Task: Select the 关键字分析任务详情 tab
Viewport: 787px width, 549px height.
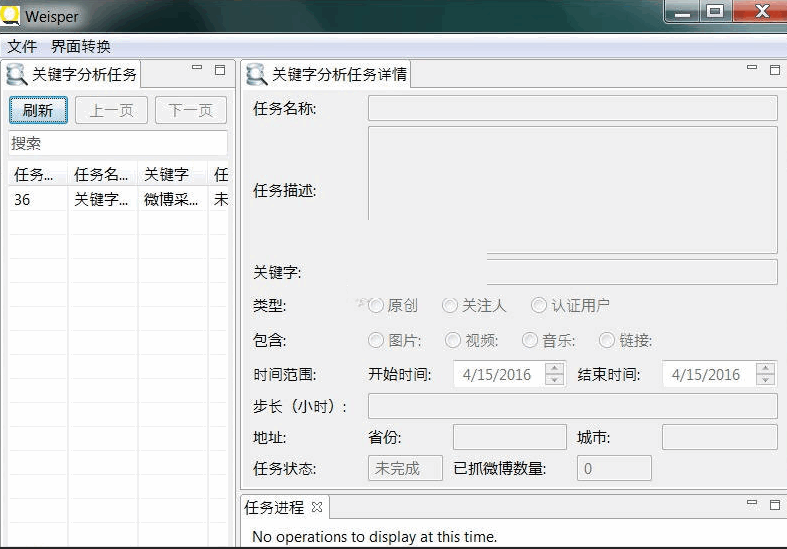Action: [327, 75]
